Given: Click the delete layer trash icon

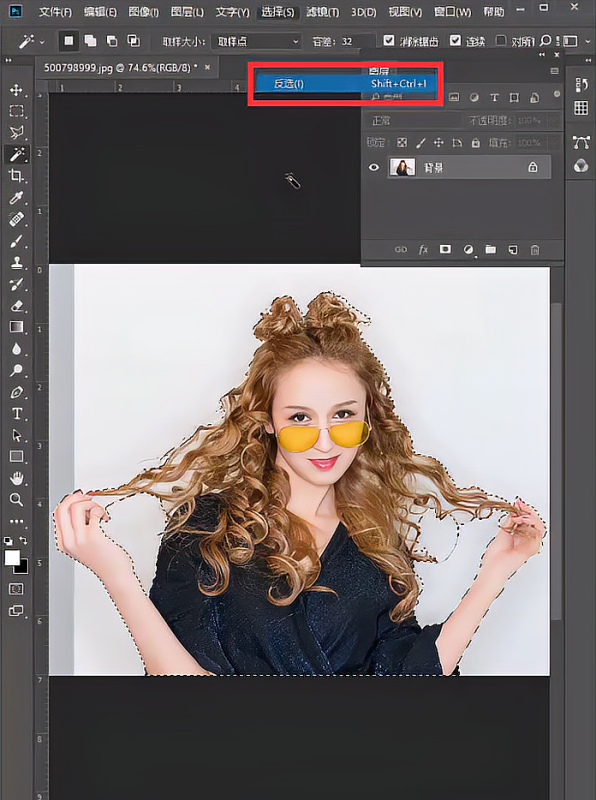Looking at the screenshot, I should tap(535, 249).
